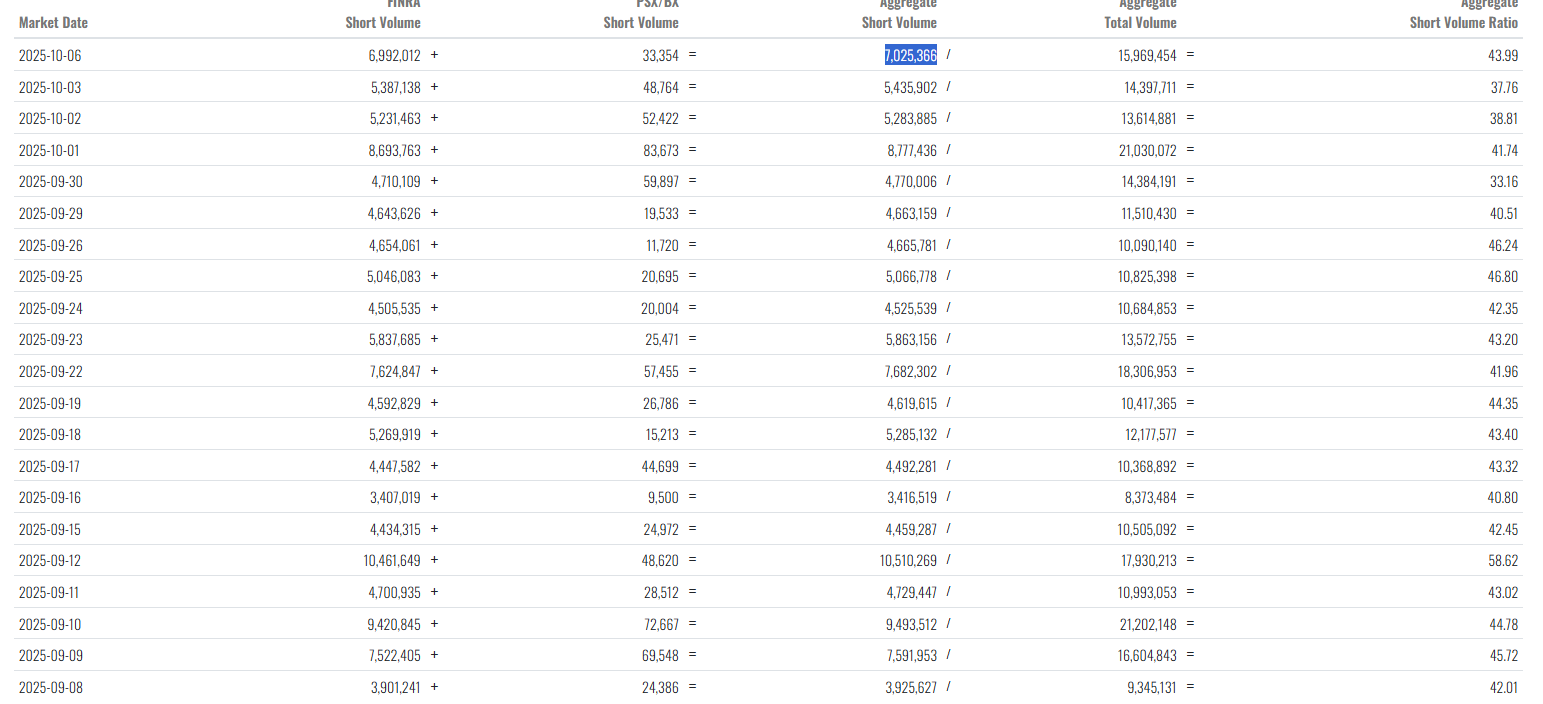Click aggregate short volume 4,729,447
The image size is (1543, 704).
(912, 593)
